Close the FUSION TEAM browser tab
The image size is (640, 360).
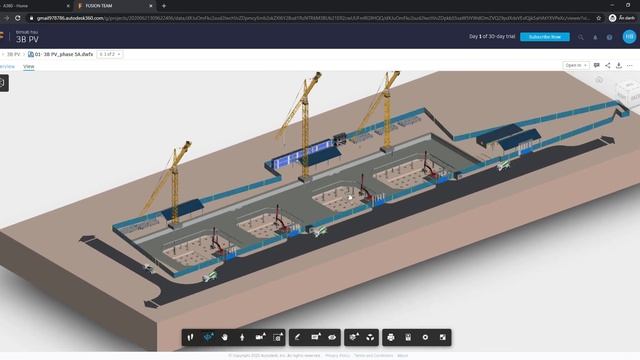151,6
